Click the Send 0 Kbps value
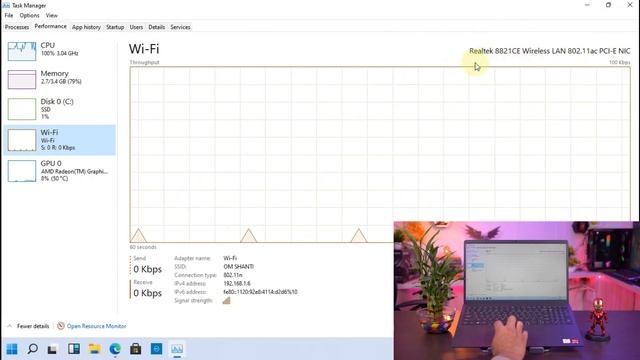This screenshot has width=640, height=360. (148, 269)
